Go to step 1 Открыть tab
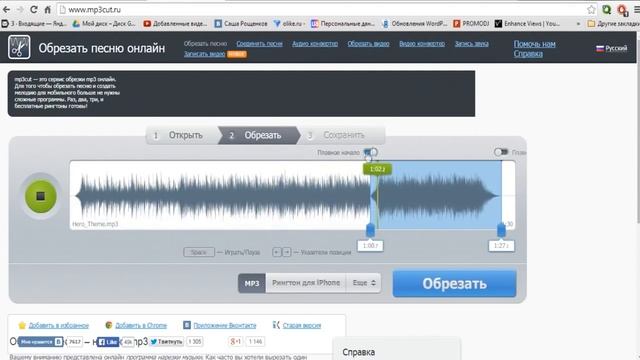This screenshot has width=640, height=360. coord(182,135)
